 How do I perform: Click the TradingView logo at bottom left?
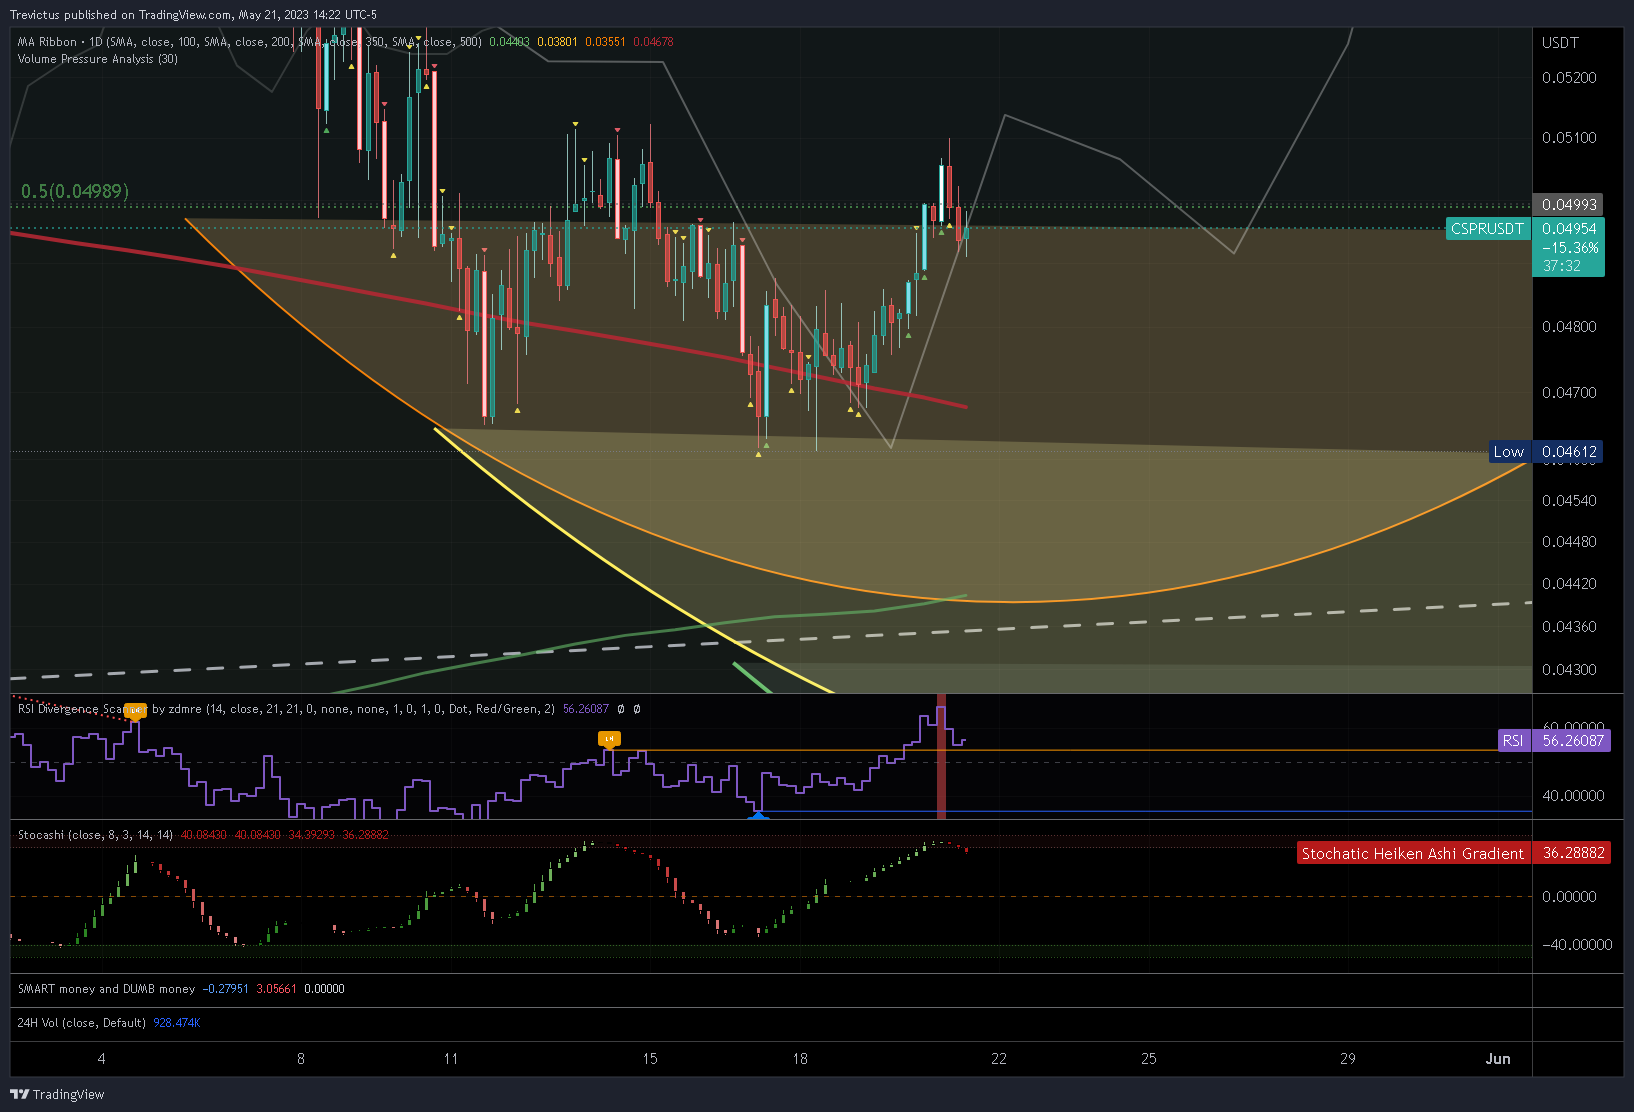(x=57, y=1094)
